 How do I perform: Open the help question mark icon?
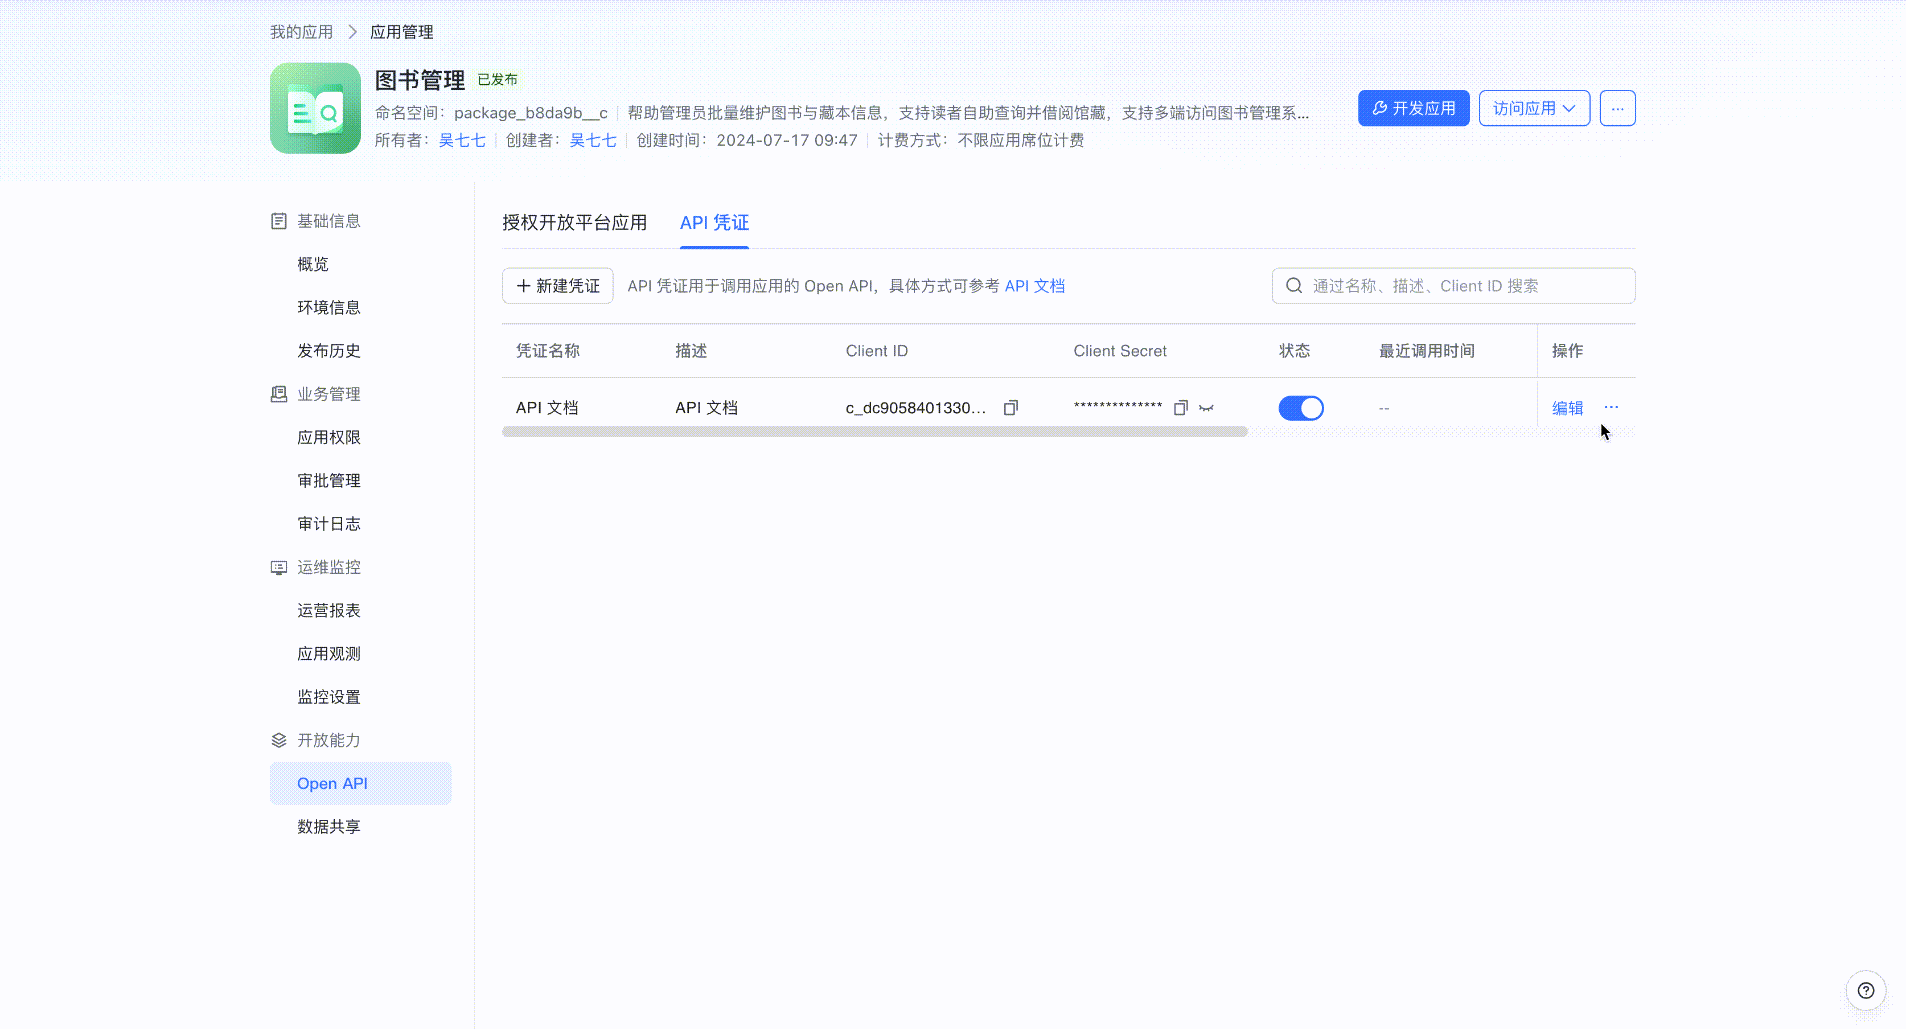point(1864,990)
